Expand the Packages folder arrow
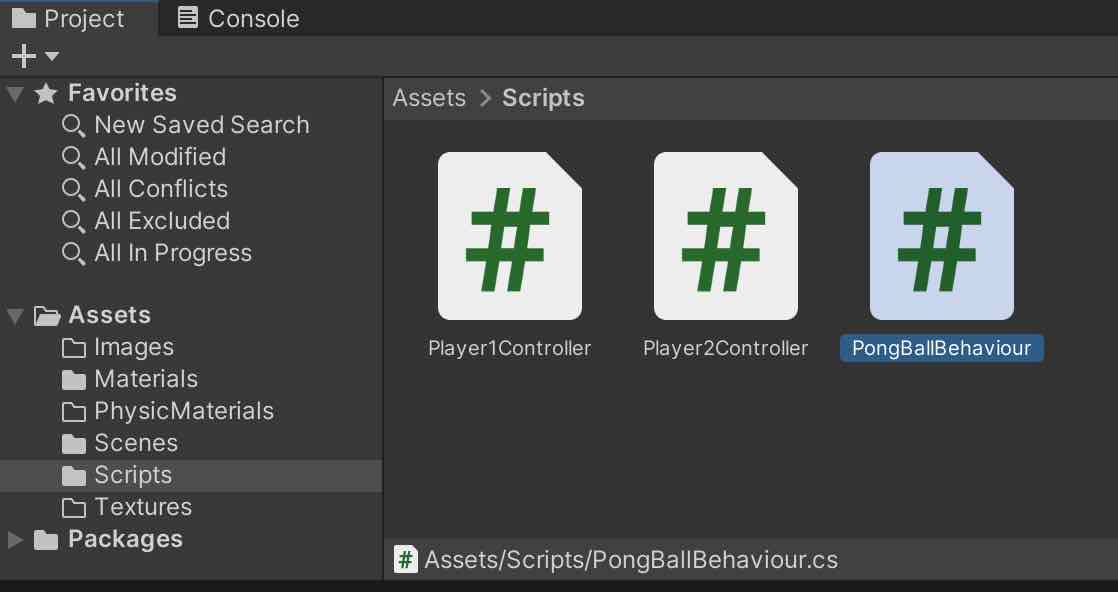The image size is (1118, 592). 15,540
